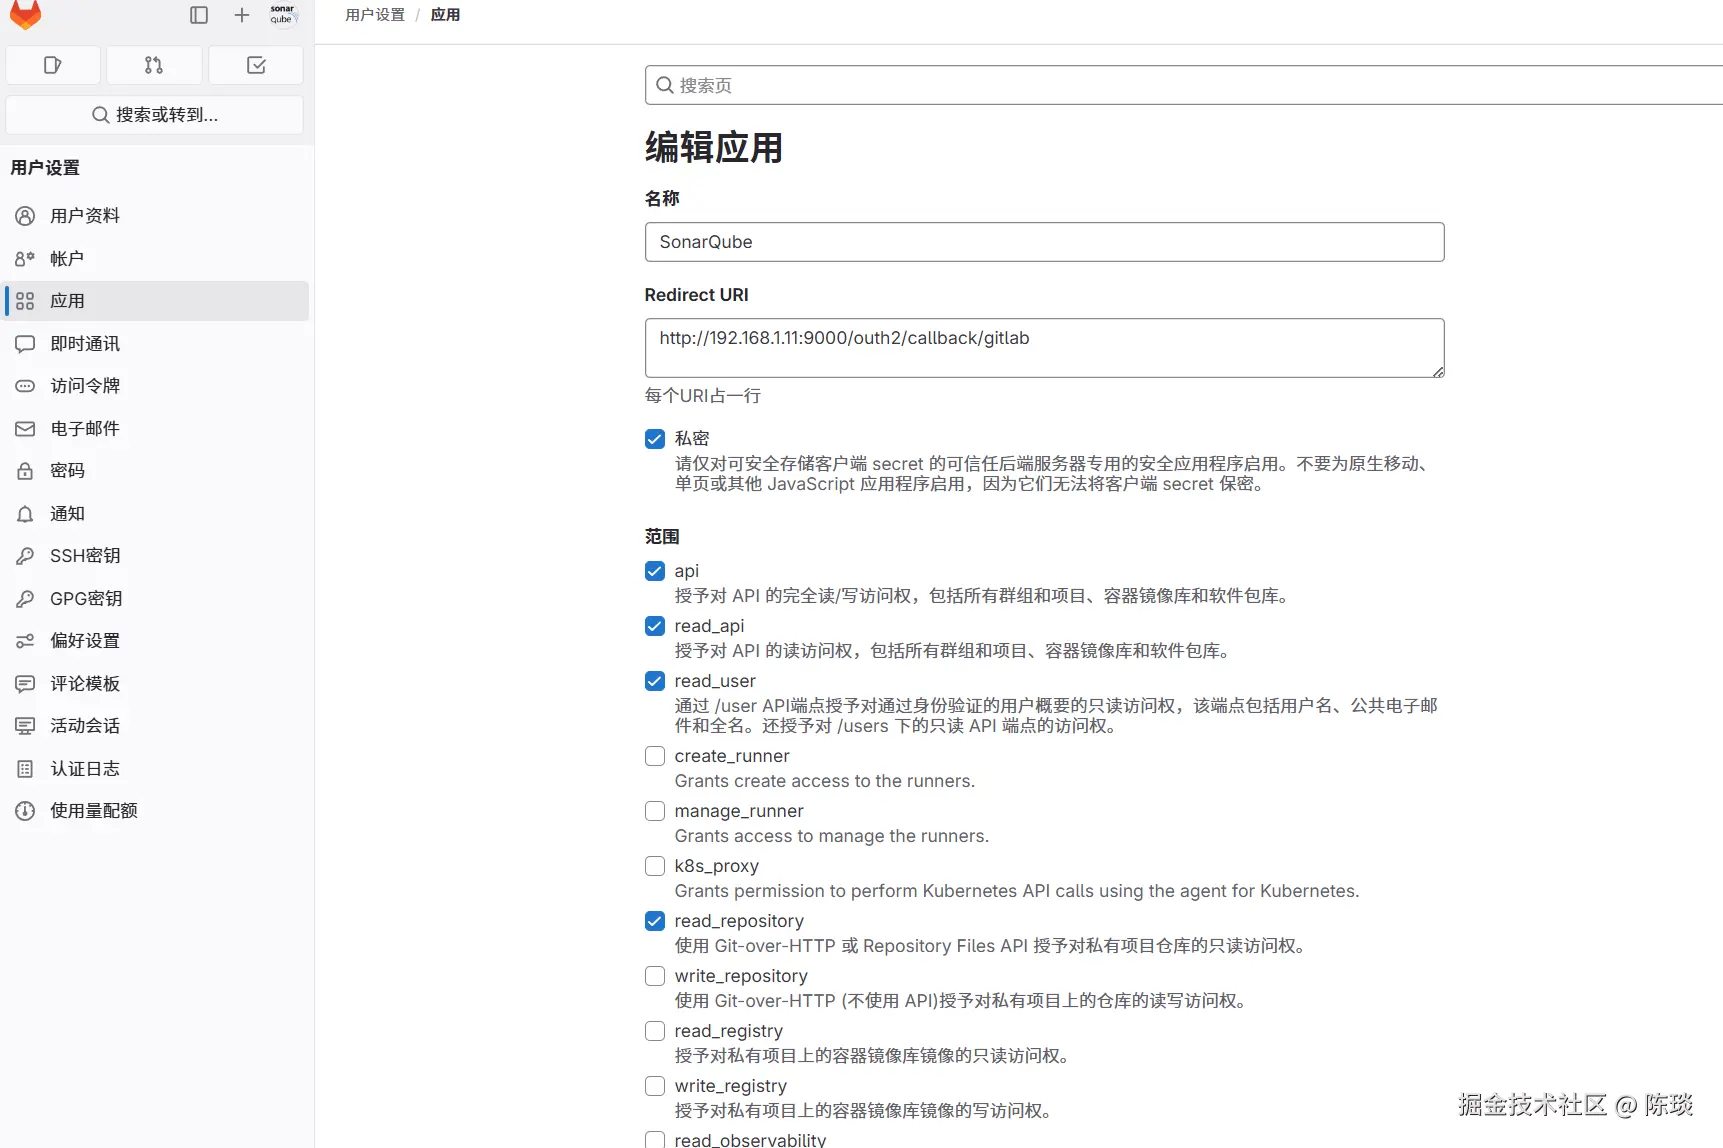Screen dimensions: 1723x1148
Task: Click the 用户设置 sidebar heading
Action: (x=45, y=168)
